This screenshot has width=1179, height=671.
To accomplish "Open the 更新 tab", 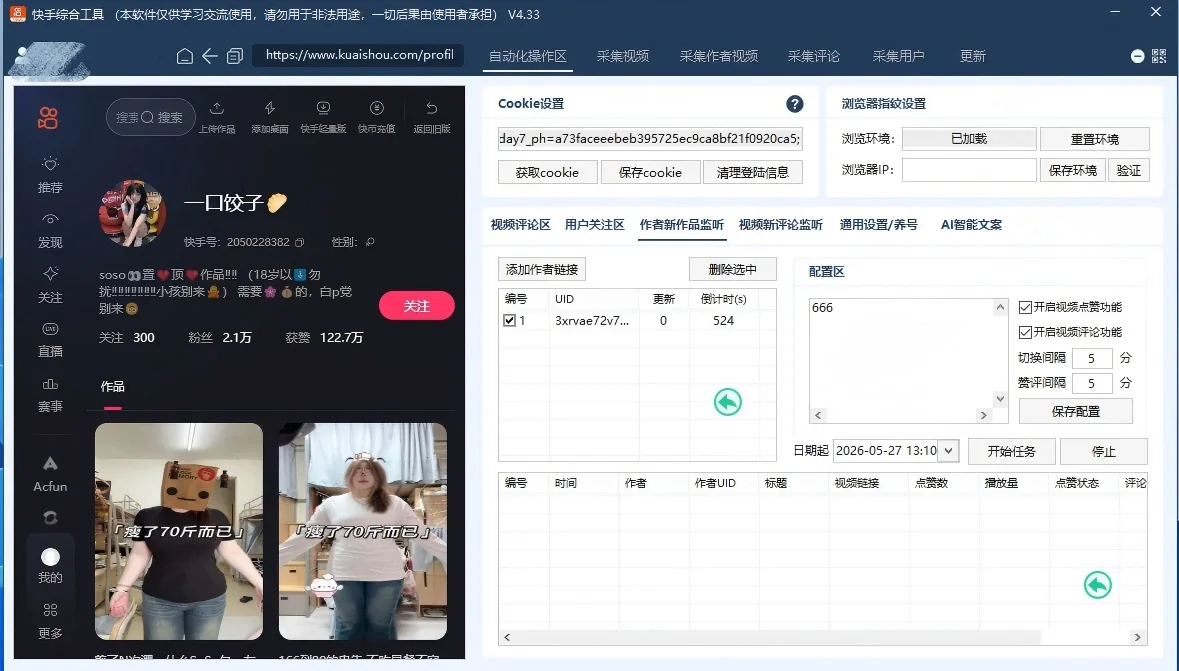I will click(972, 56).
